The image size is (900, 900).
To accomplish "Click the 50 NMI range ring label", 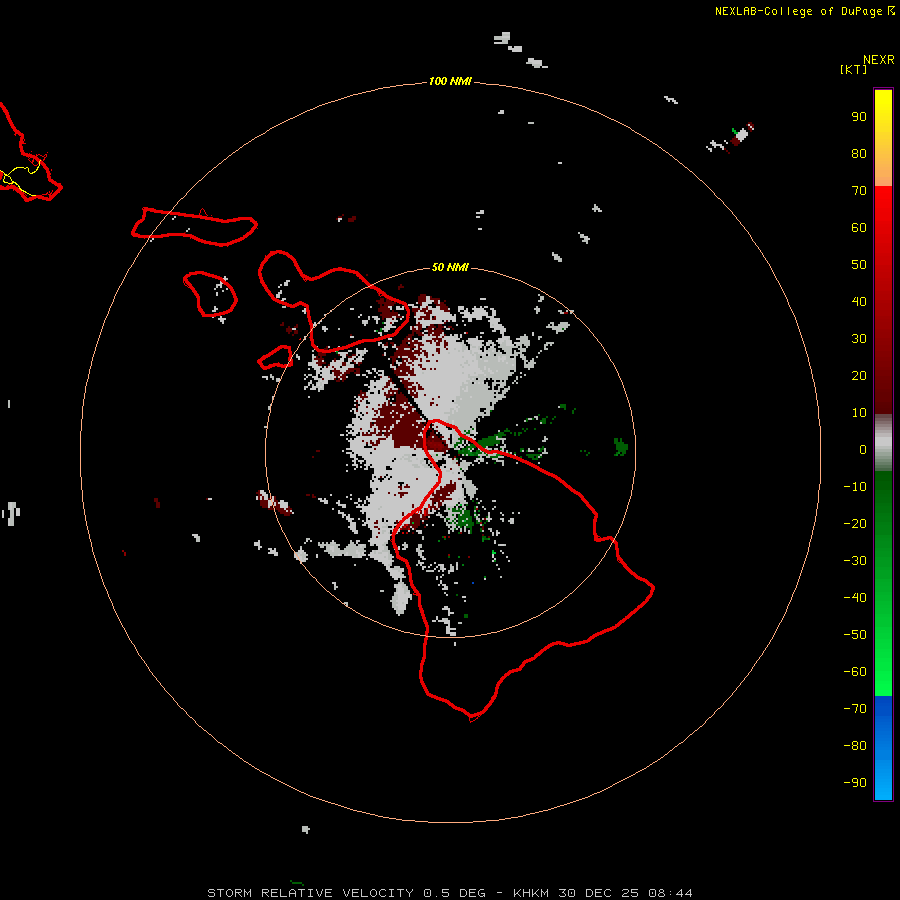I will click(450, 267).
